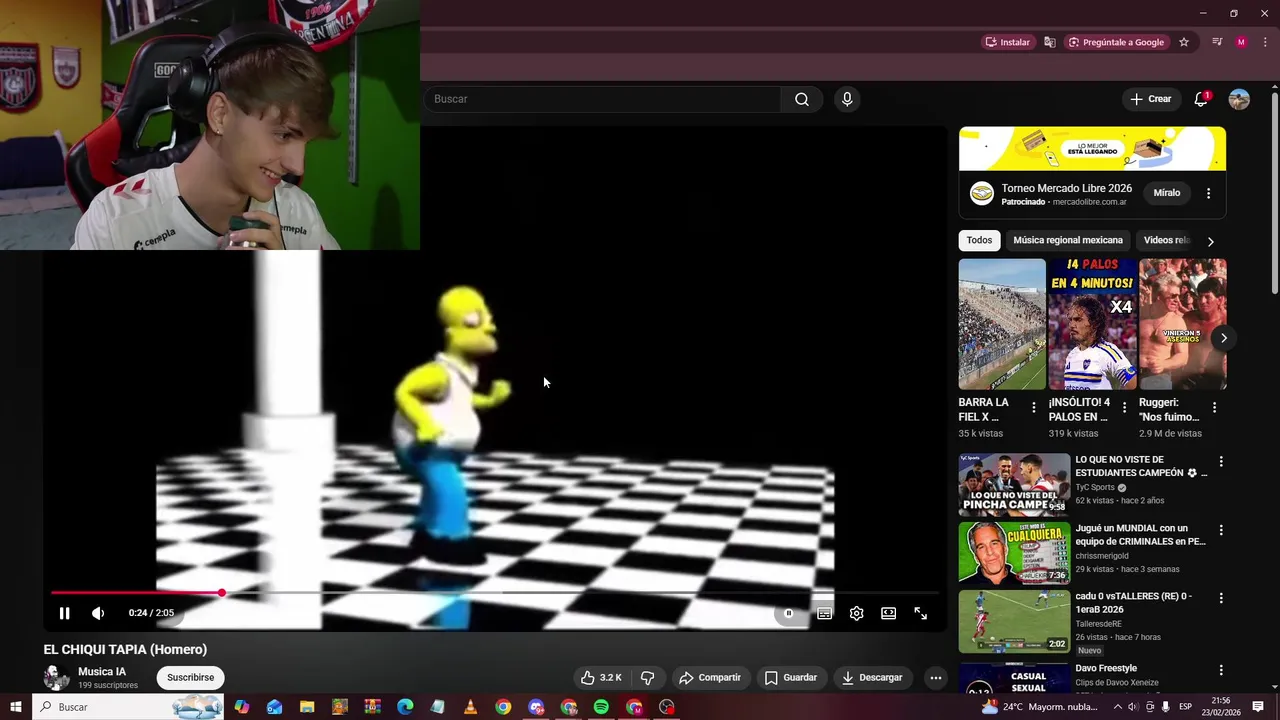Viewport: 1280px width, 720px height.
Task: Save video with the Guardar button
Action: 791,677
